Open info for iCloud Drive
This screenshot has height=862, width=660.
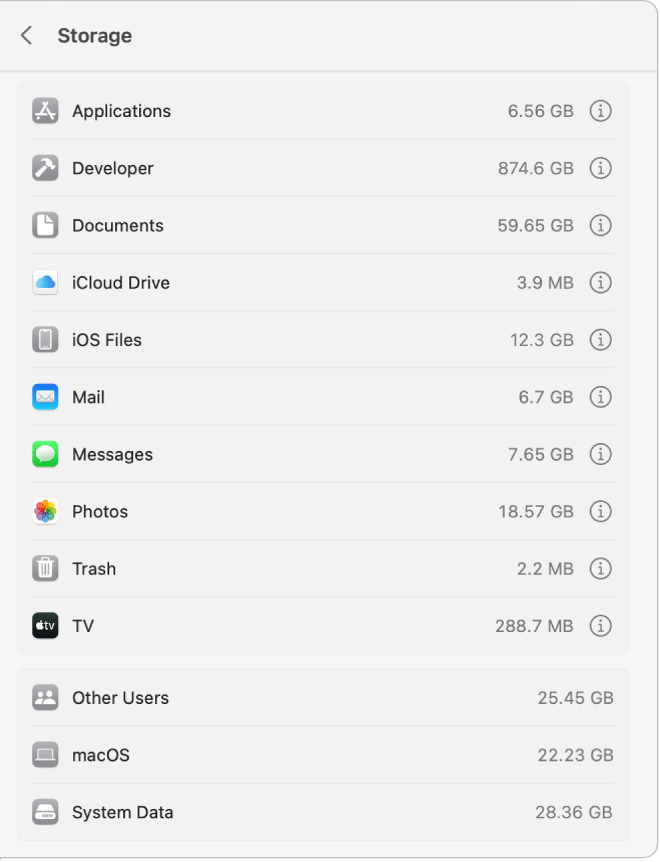601,282
